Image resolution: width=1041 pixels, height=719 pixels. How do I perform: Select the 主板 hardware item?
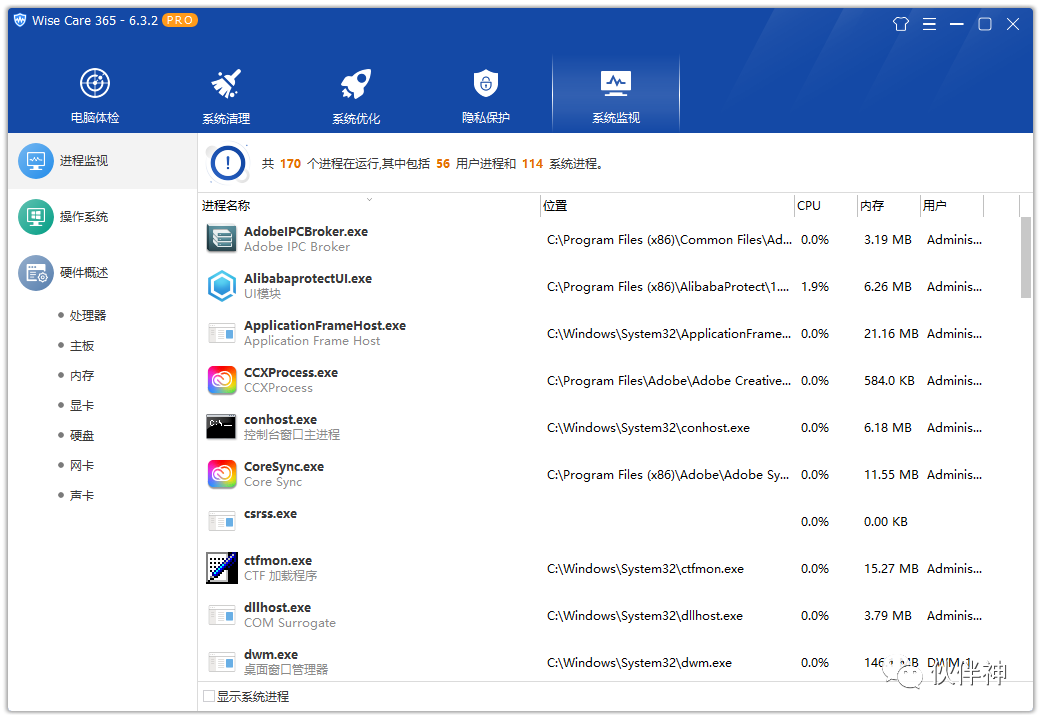pos(82,345)
